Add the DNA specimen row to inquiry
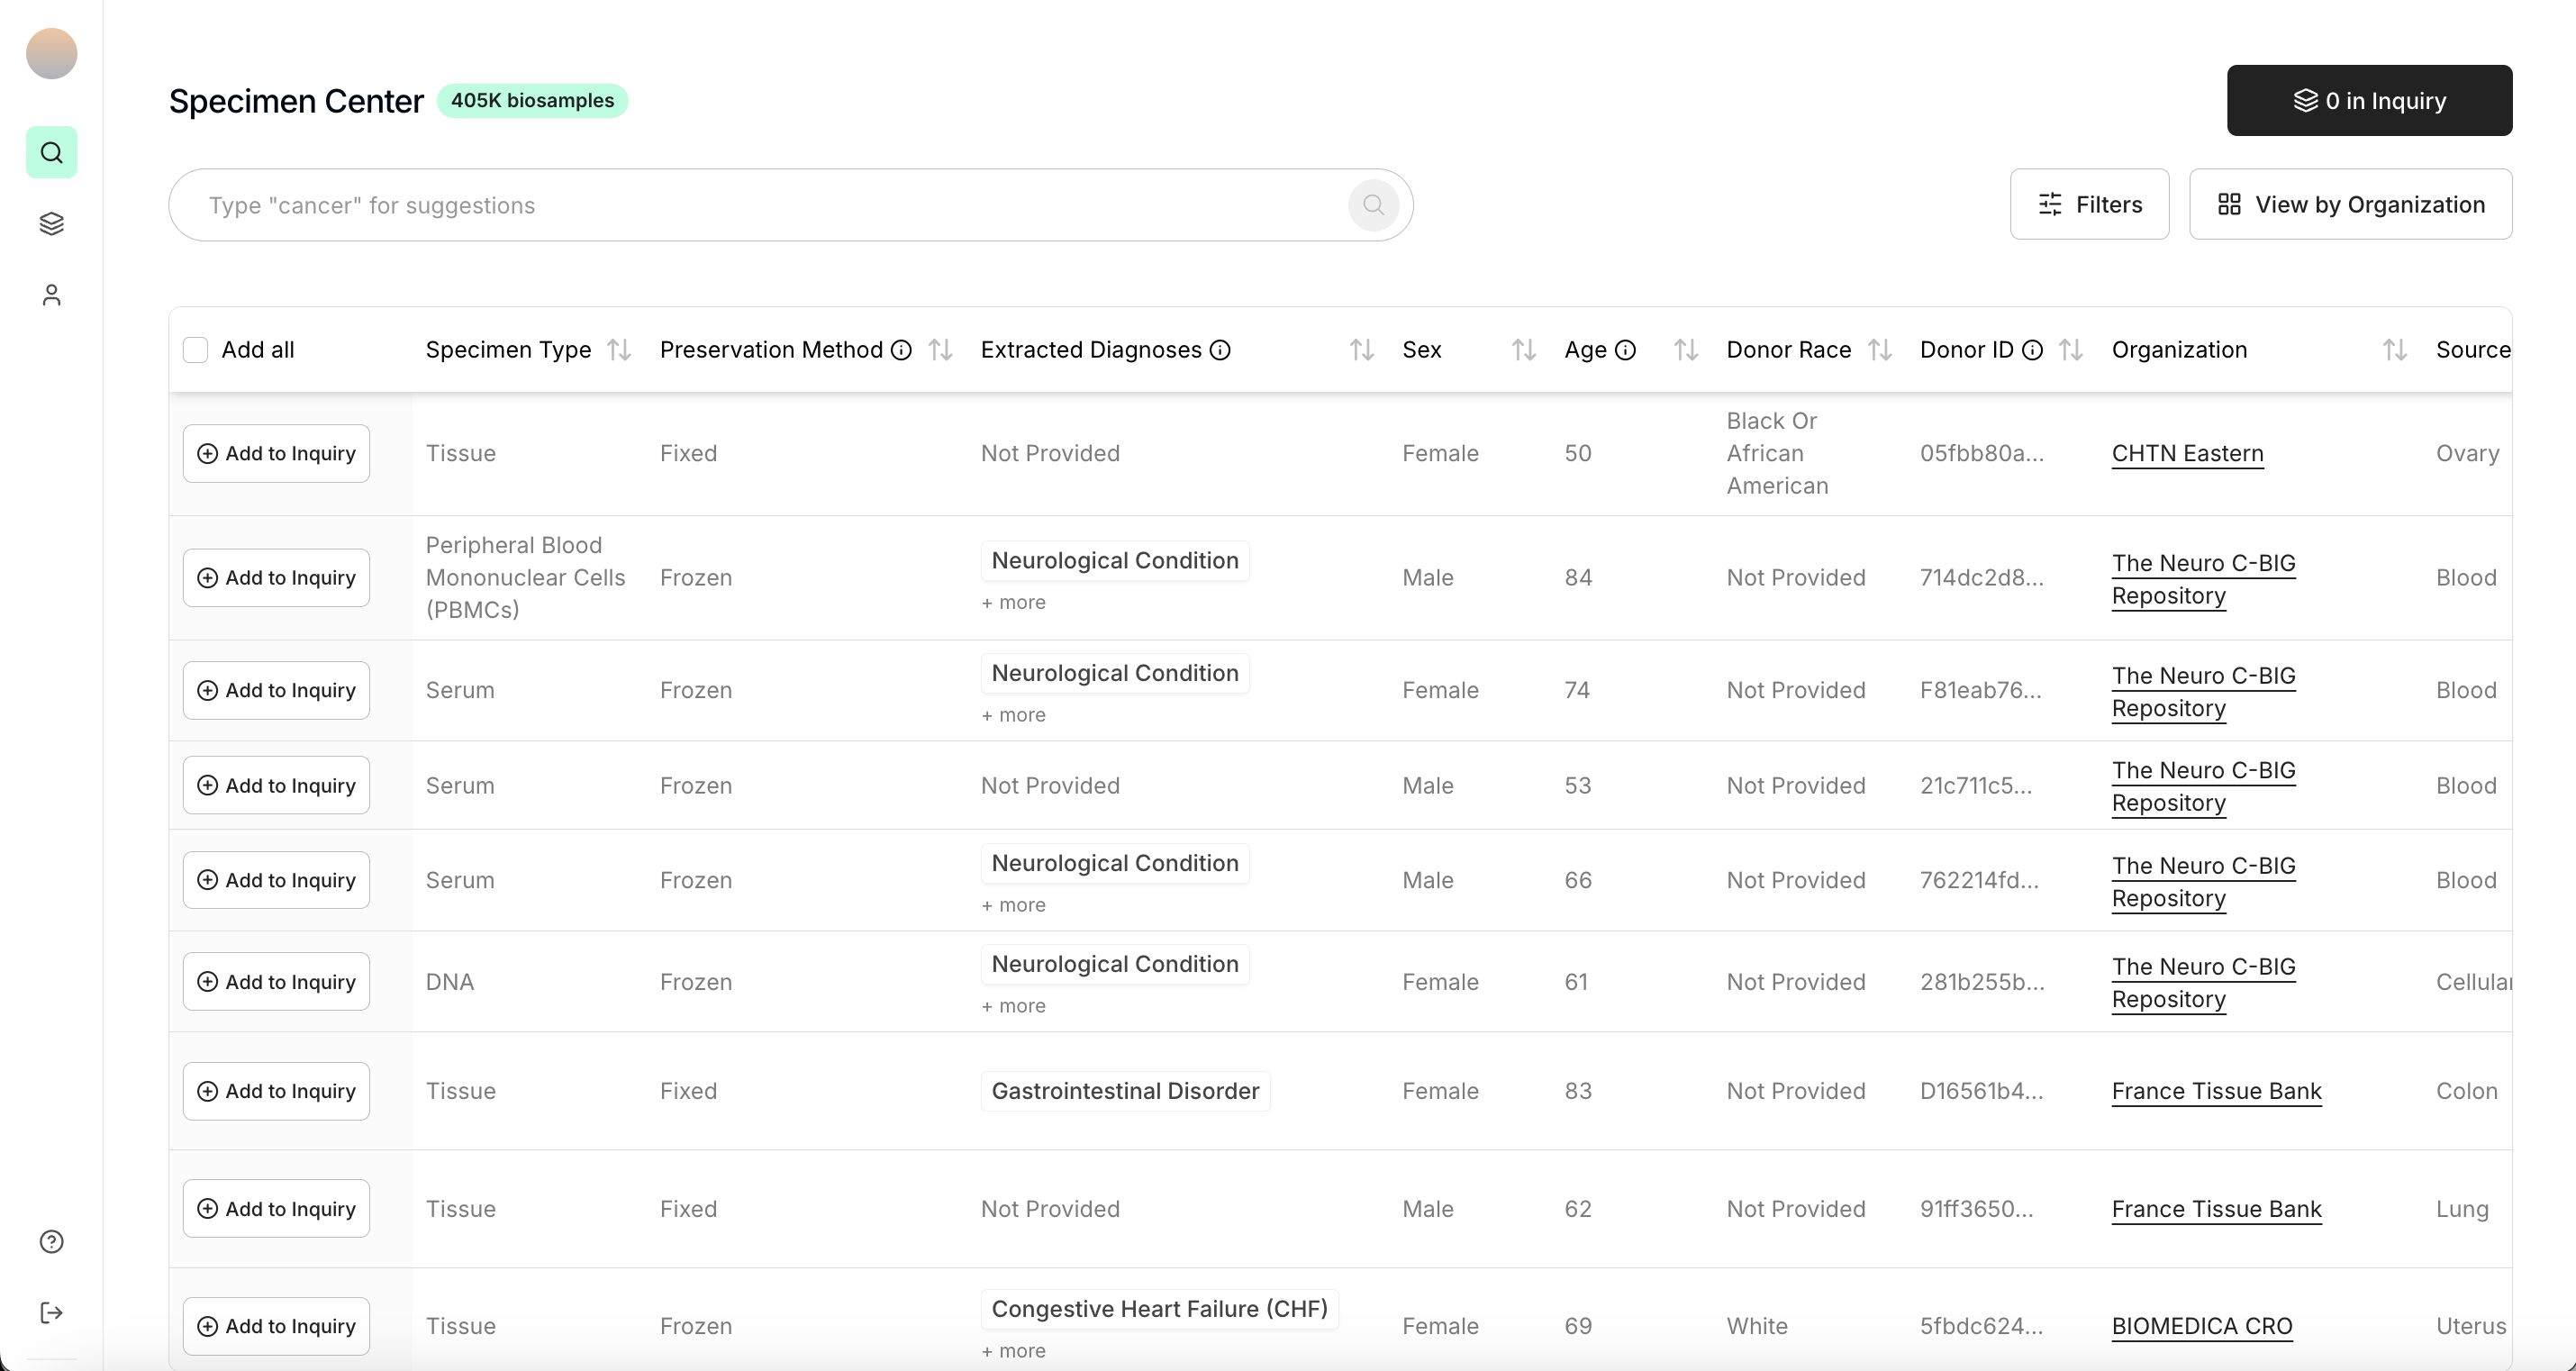Screen dimensions: 2576x1371 pyautogui.click(x=276, y=982)
